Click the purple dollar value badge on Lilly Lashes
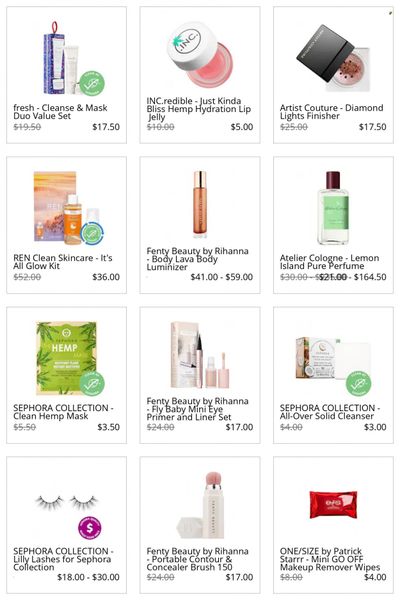Viewport: 400px width, 600px height. pos(90,528)
